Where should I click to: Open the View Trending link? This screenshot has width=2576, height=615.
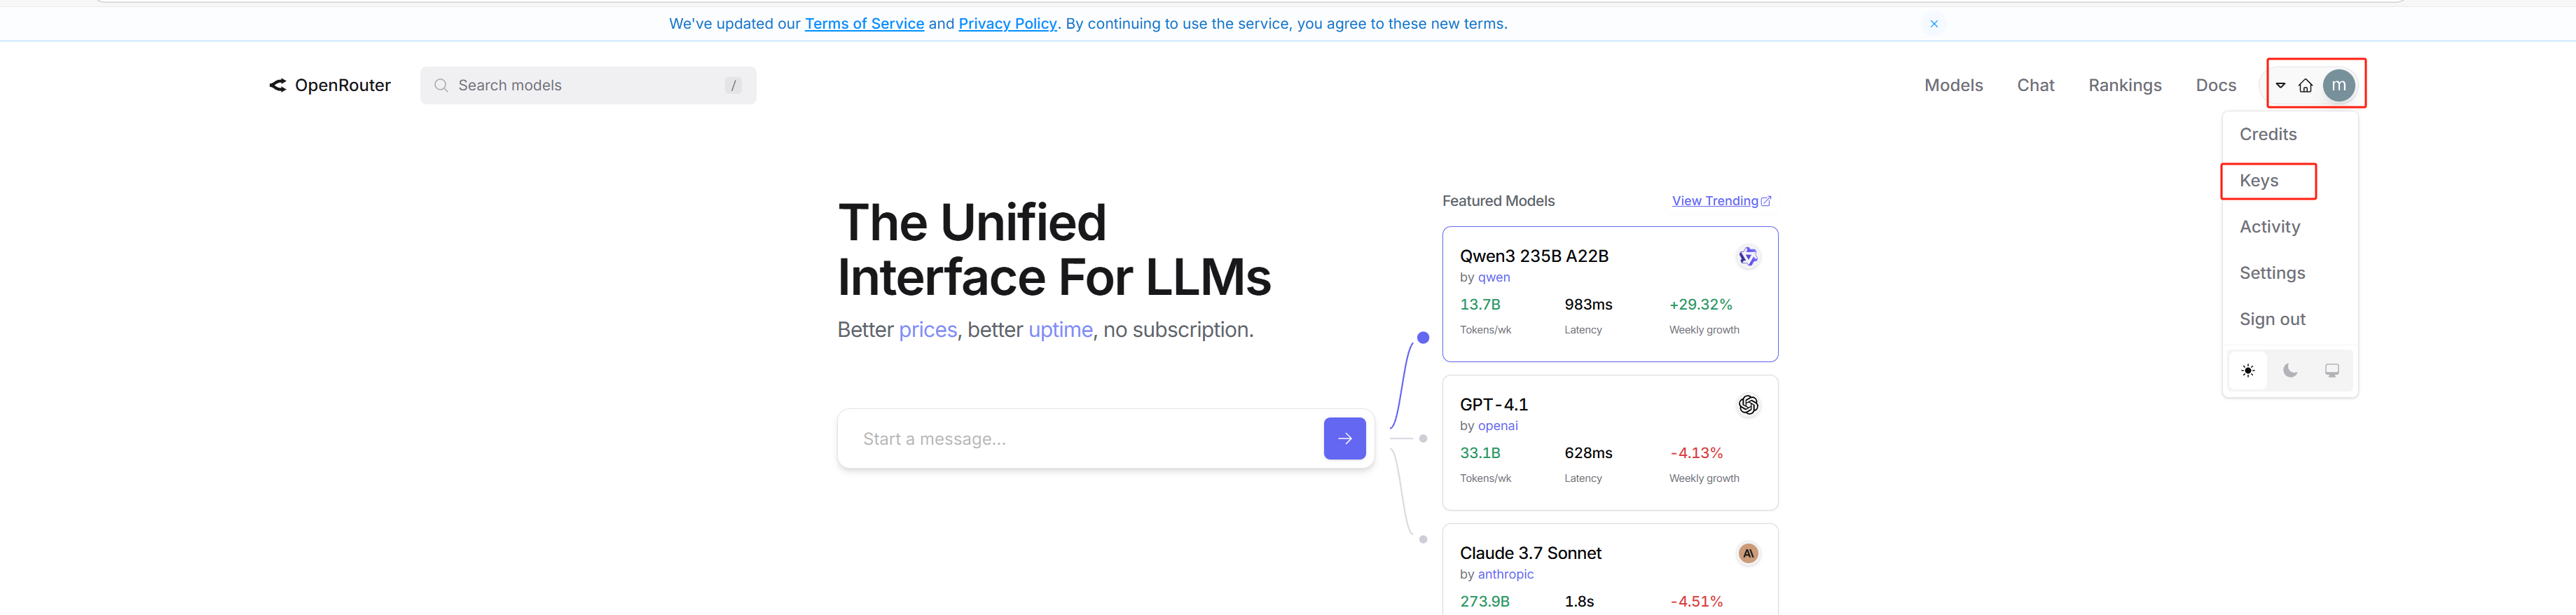1720,201
